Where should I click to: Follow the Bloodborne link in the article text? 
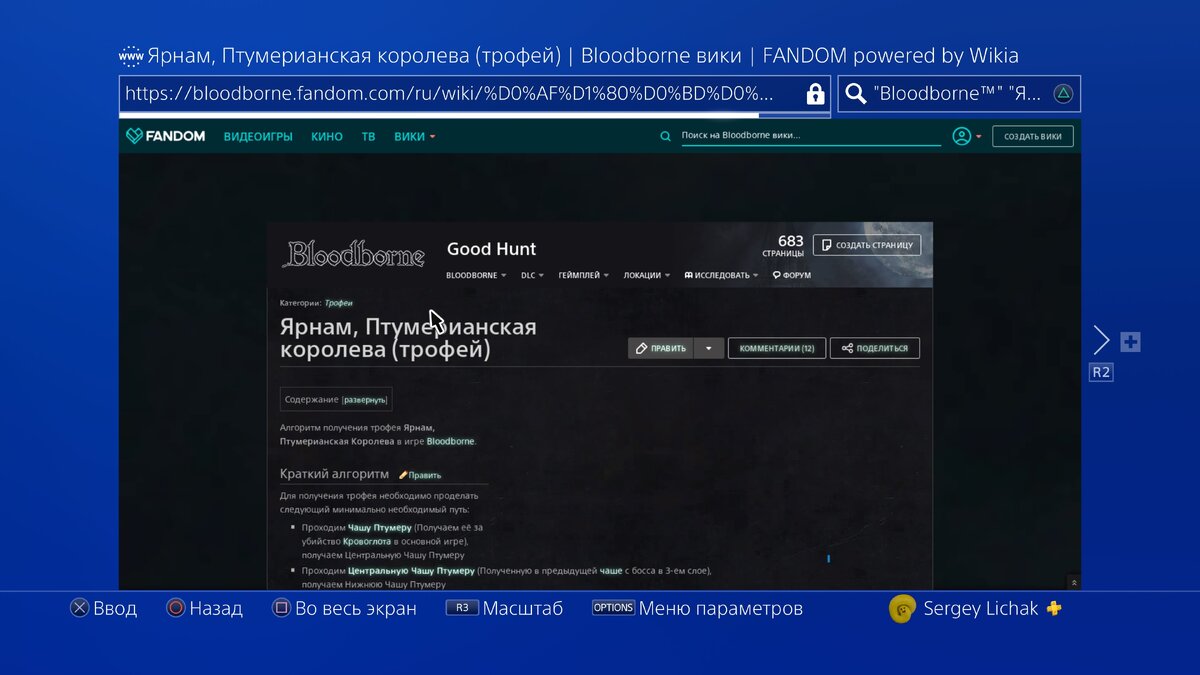click(450, 440)
